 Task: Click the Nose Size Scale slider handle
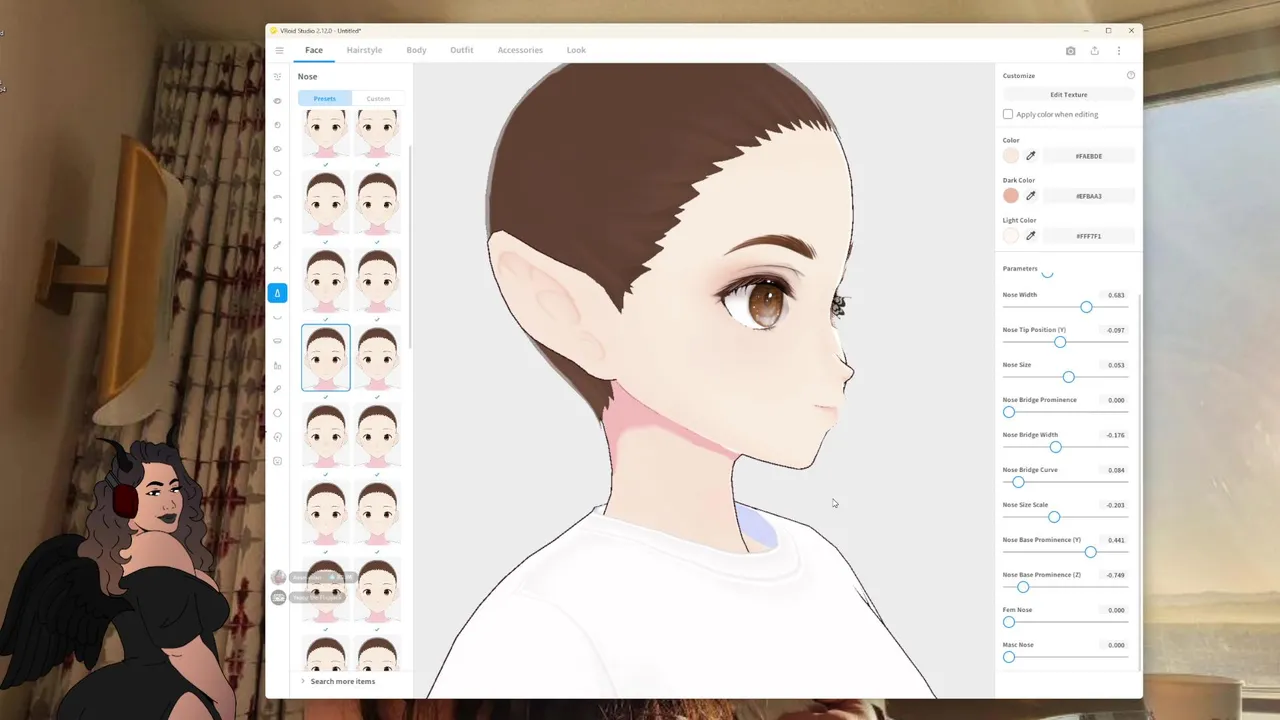click(1054, 517)
